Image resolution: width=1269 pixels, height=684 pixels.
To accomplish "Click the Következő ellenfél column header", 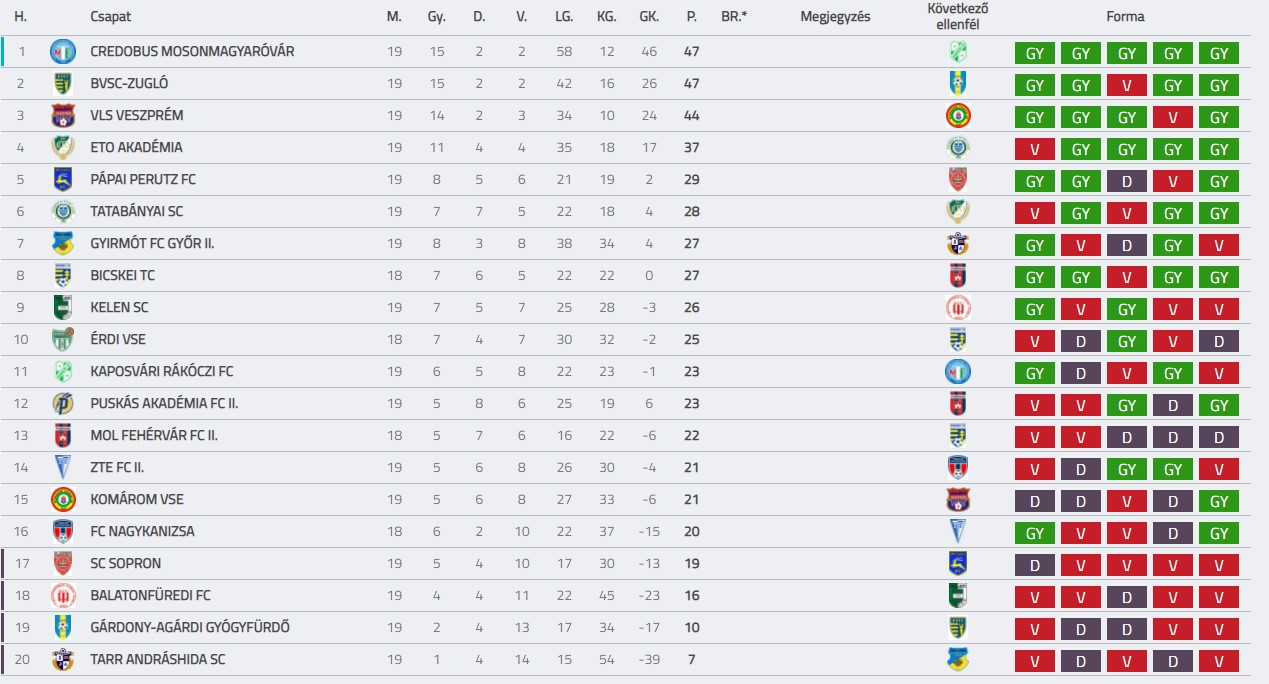I will (x=958, y=17).
